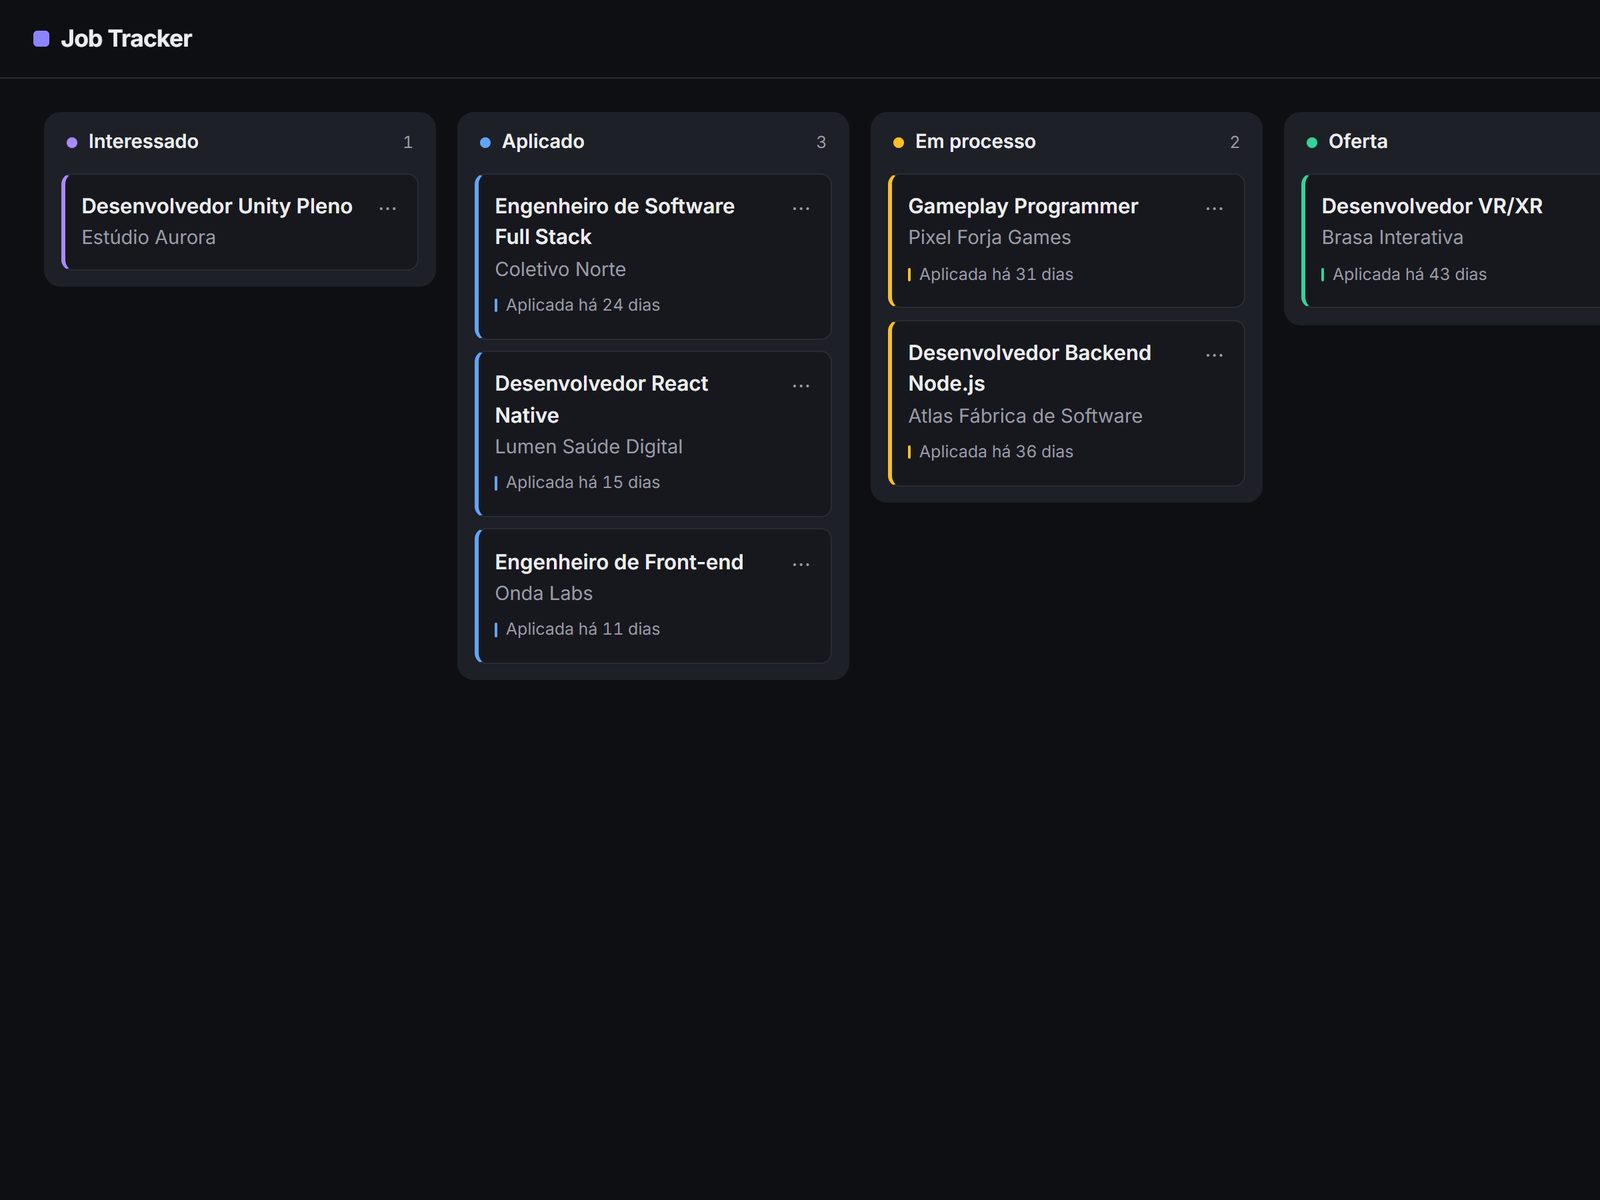
Task: Click the Lumen Saúde Digital company name
Action: (588, 447)
